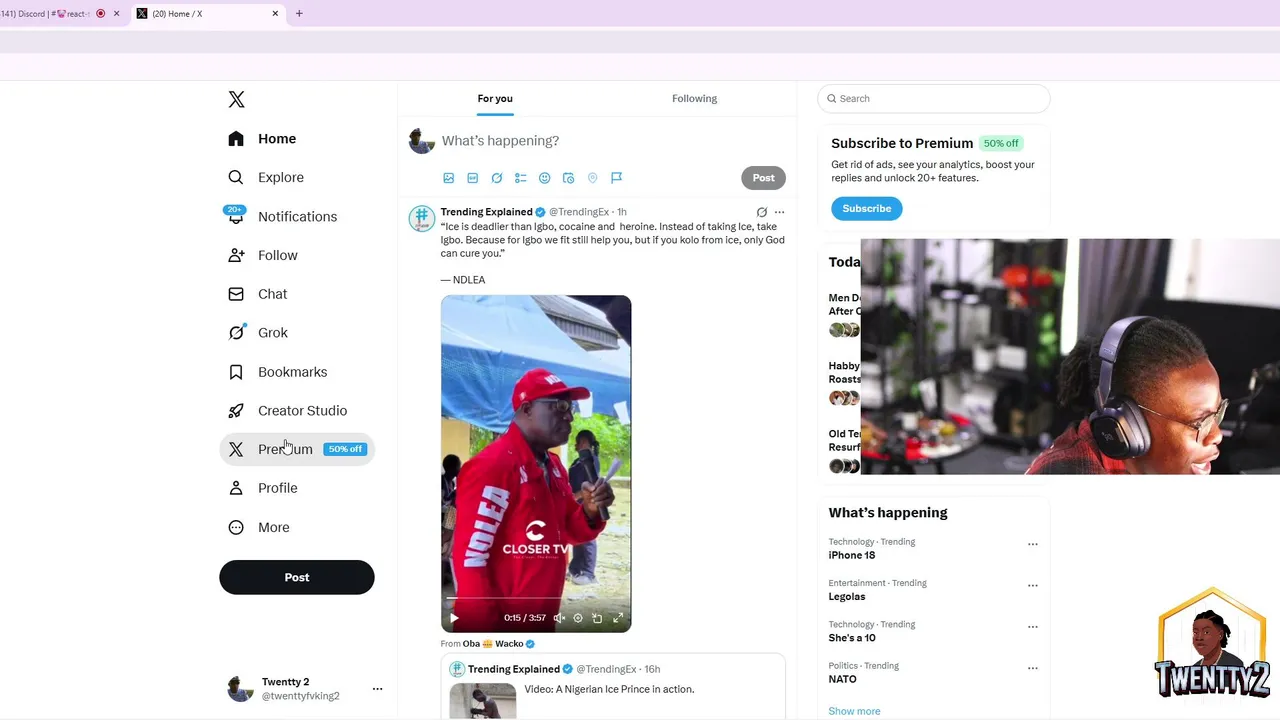Viewport: 1280px width, 720px height.
Task: Click Show more under What's happening
Action: coord(854,711)
